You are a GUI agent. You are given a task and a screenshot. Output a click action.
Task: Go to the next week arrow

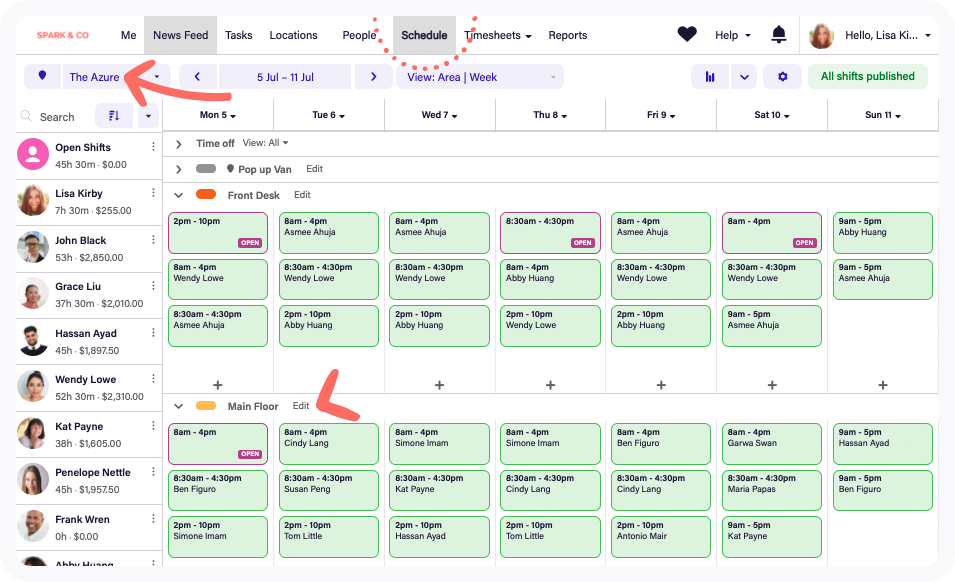pyautogui.click(x=373, y=77)
